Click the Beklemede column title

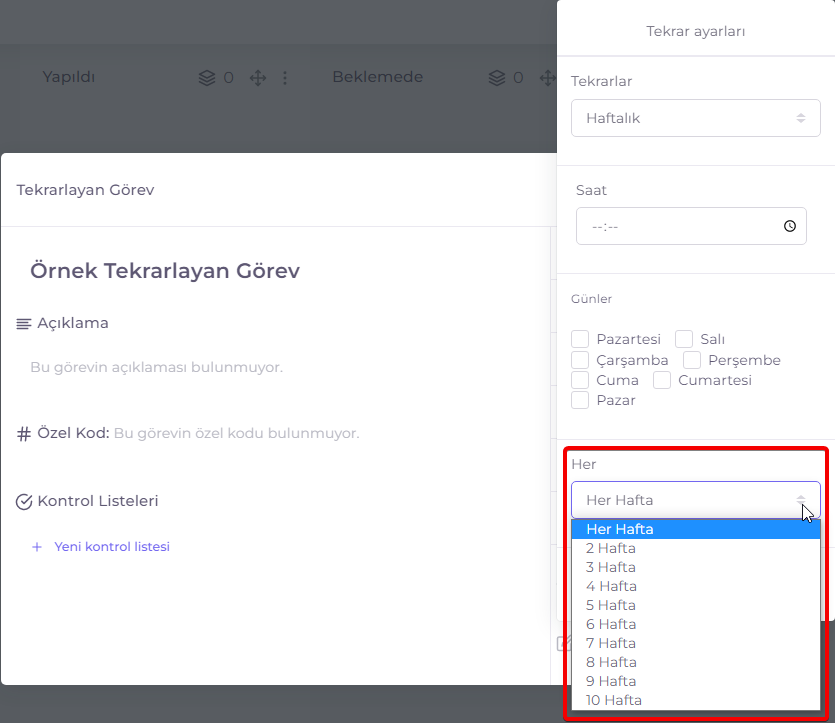click(378, 77)
